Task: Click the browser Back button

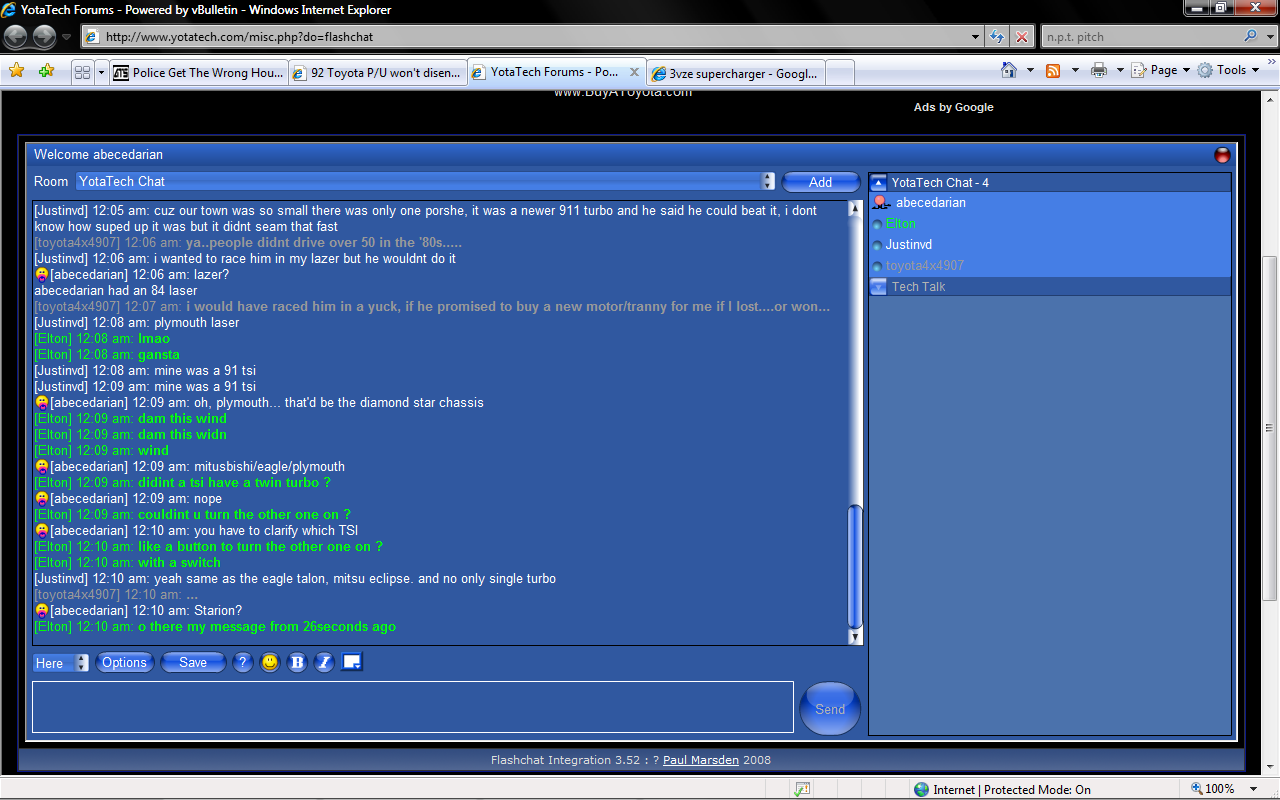Action: 16,37
